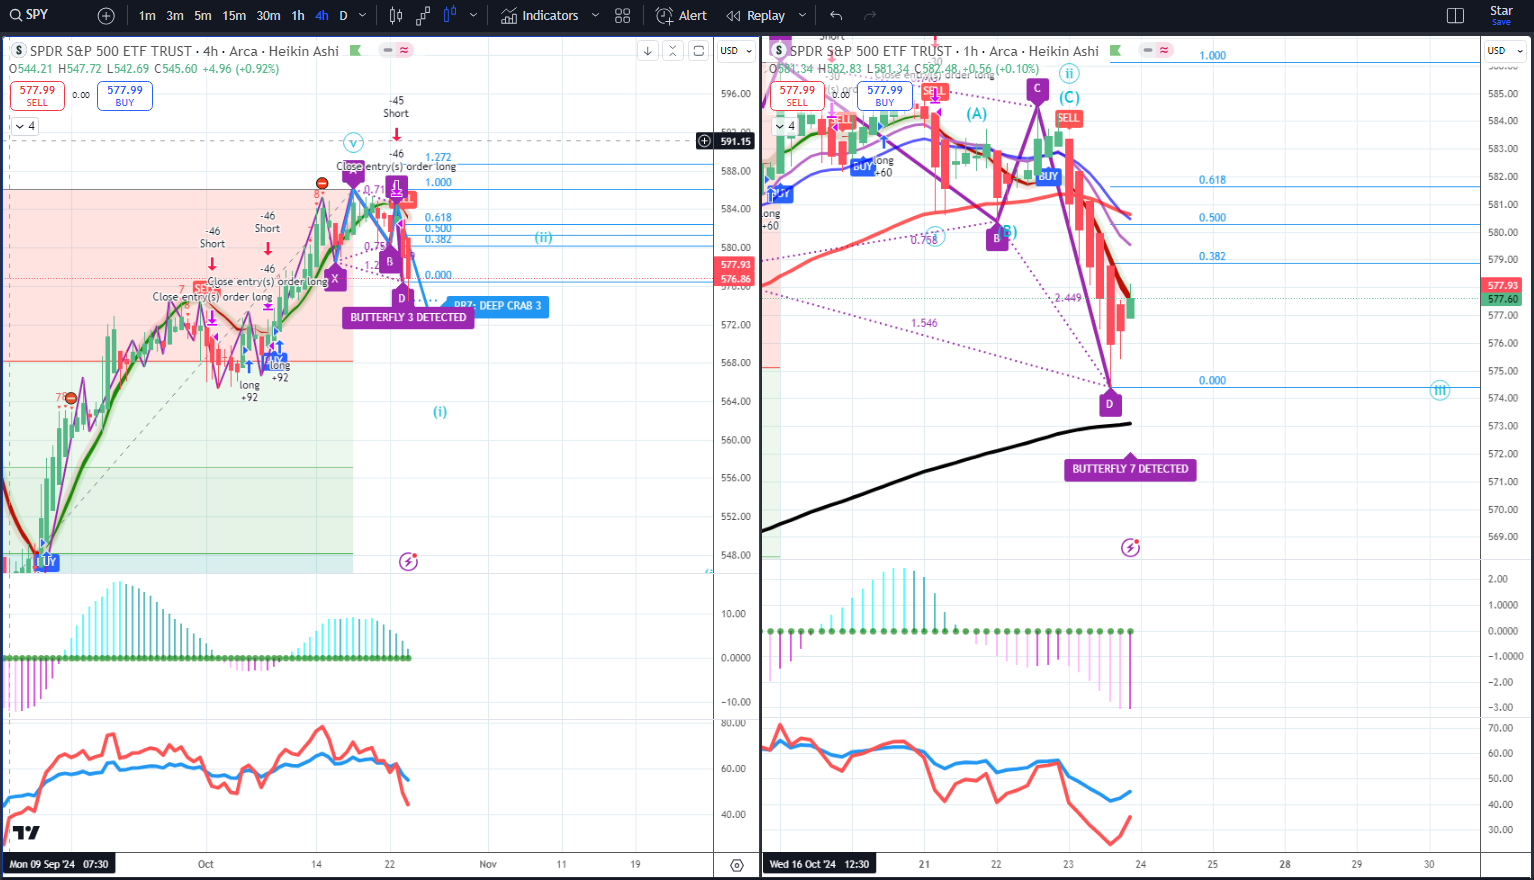Image resolution: width=1534 pixels, height=880 pixels.
Task: Choose the step line chart style icon
Action: [x=423, y=16]
